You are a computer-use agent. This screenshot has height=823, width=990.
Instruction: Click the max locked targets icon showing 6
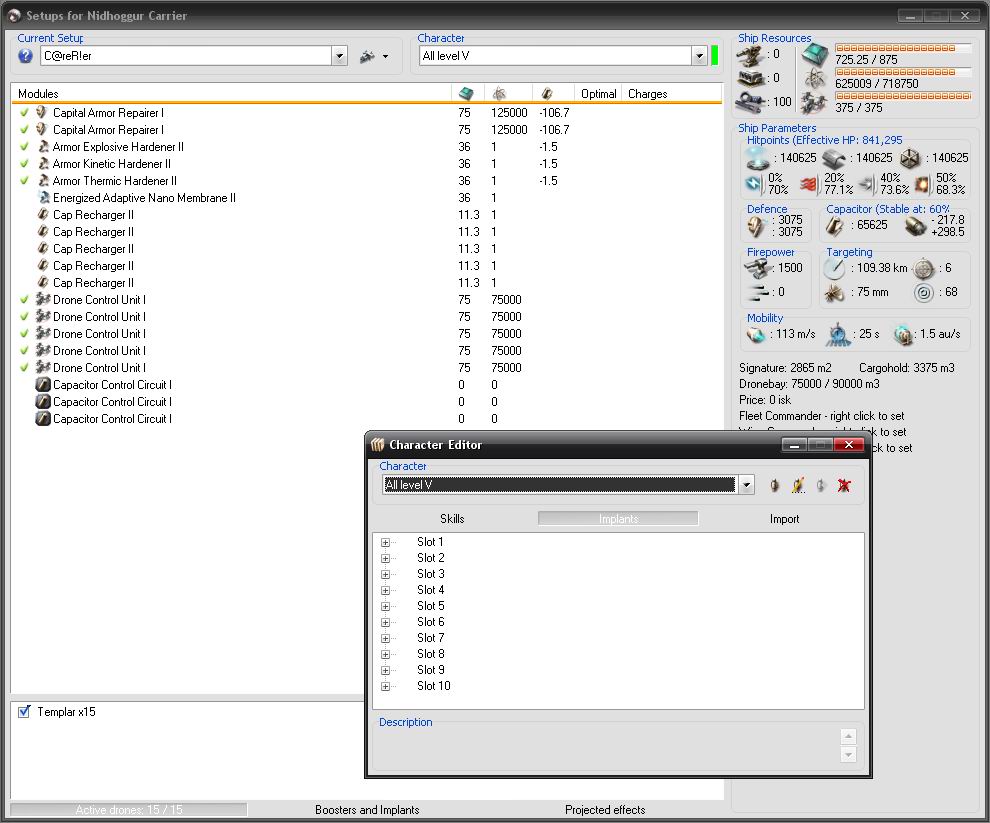(924, 268)
